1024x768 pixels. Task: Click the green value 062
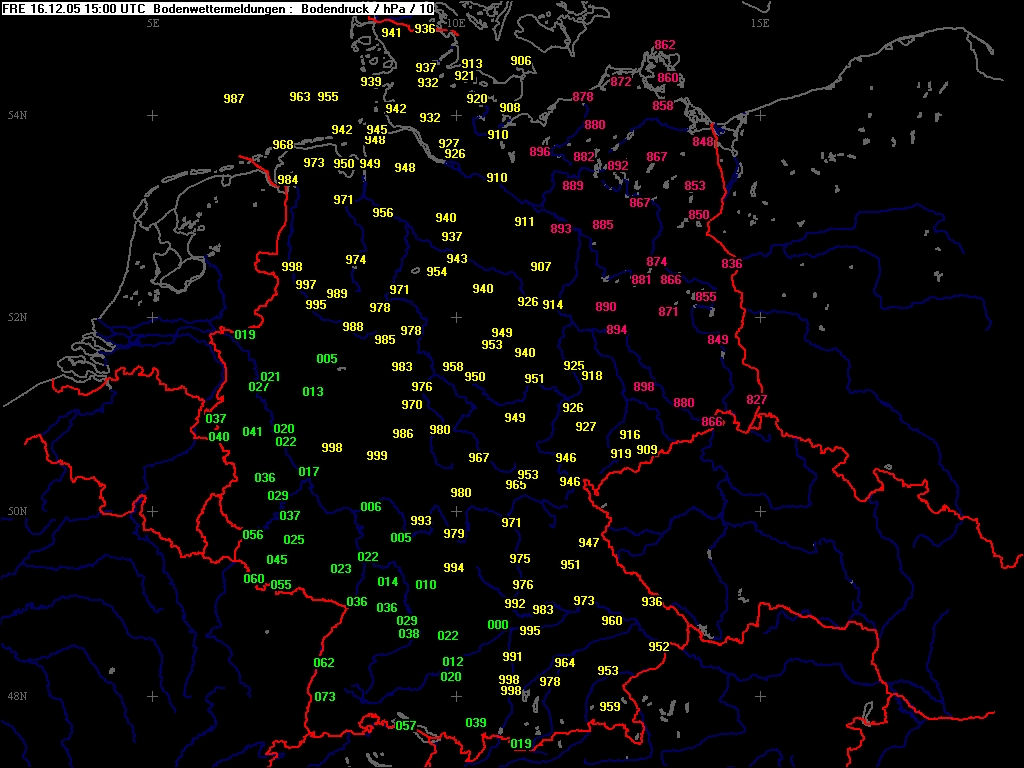click(x=324, y=663)
